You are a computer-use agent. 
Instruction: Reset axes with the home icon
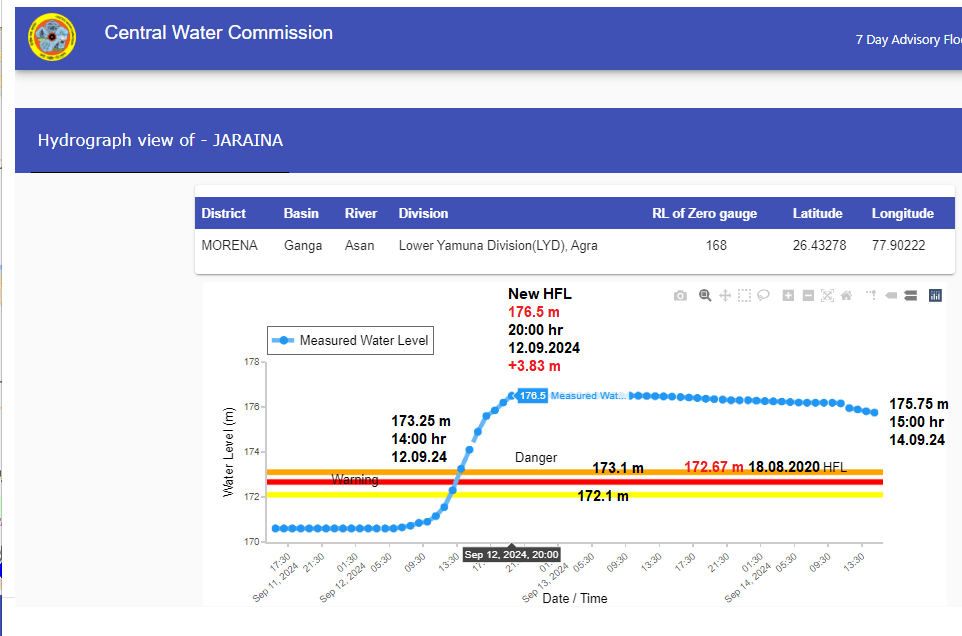point(846,296)
